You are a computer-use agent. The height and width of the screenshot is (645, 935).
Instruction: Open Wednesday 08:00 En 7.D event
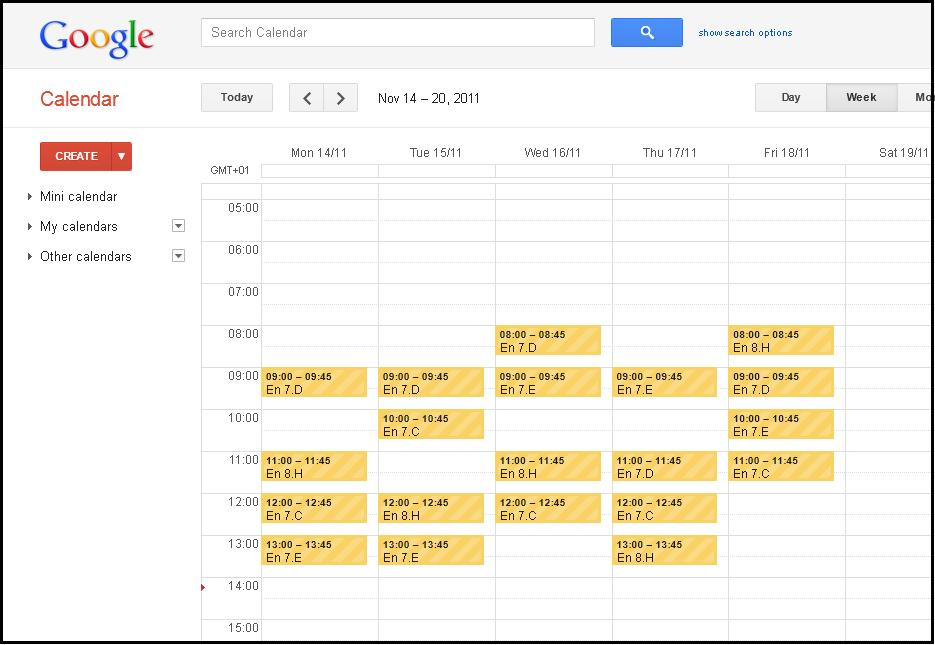click(x=548, y=341)
